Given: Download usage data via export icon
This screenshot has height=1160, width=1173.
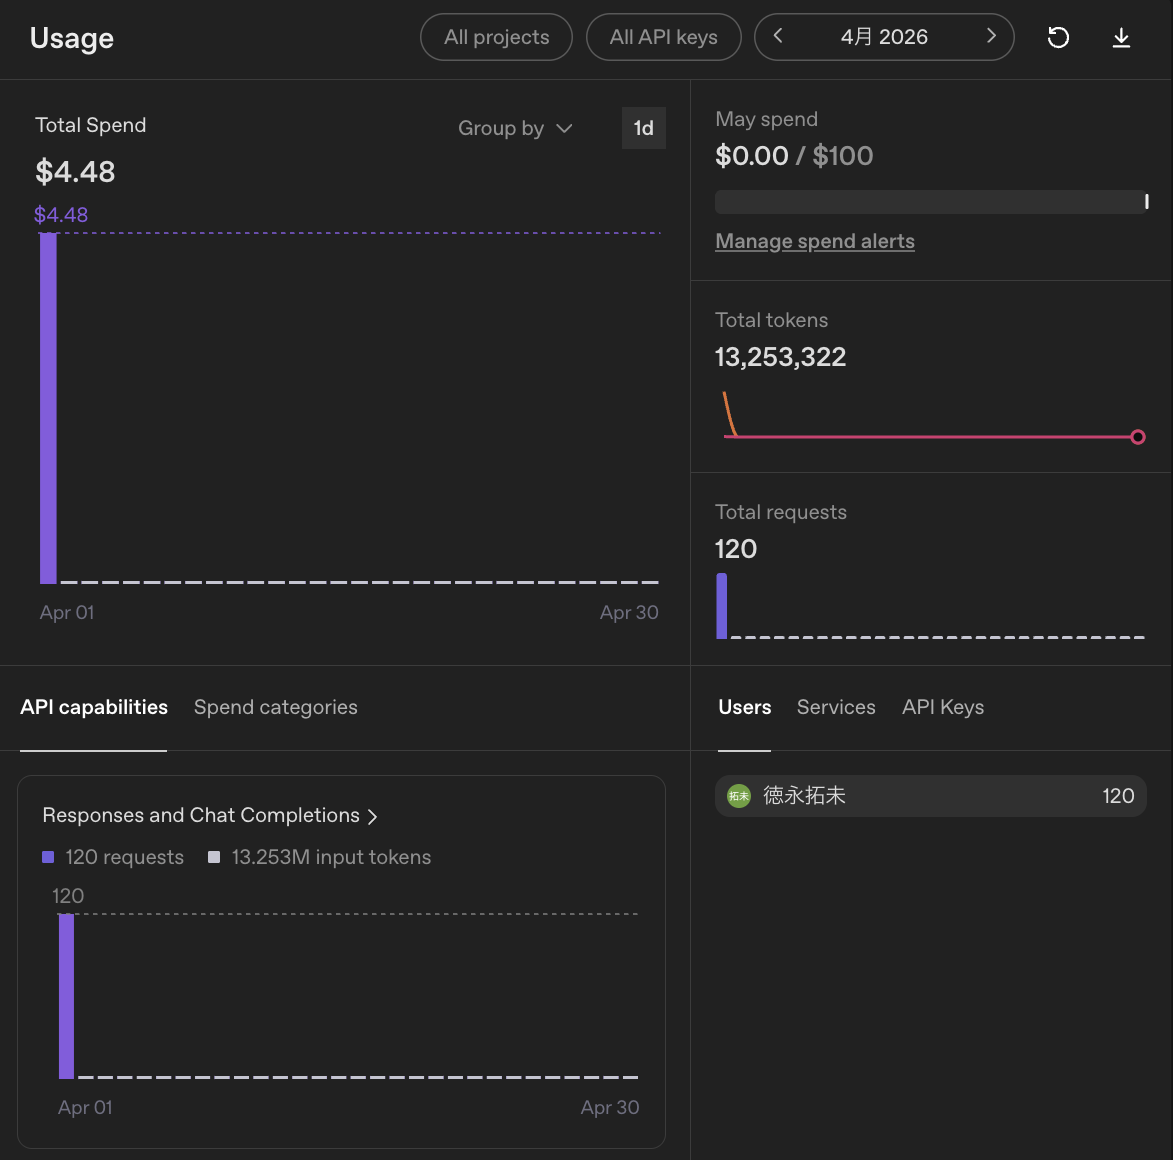Looking at the screenshot, I should pos(1121,37).
